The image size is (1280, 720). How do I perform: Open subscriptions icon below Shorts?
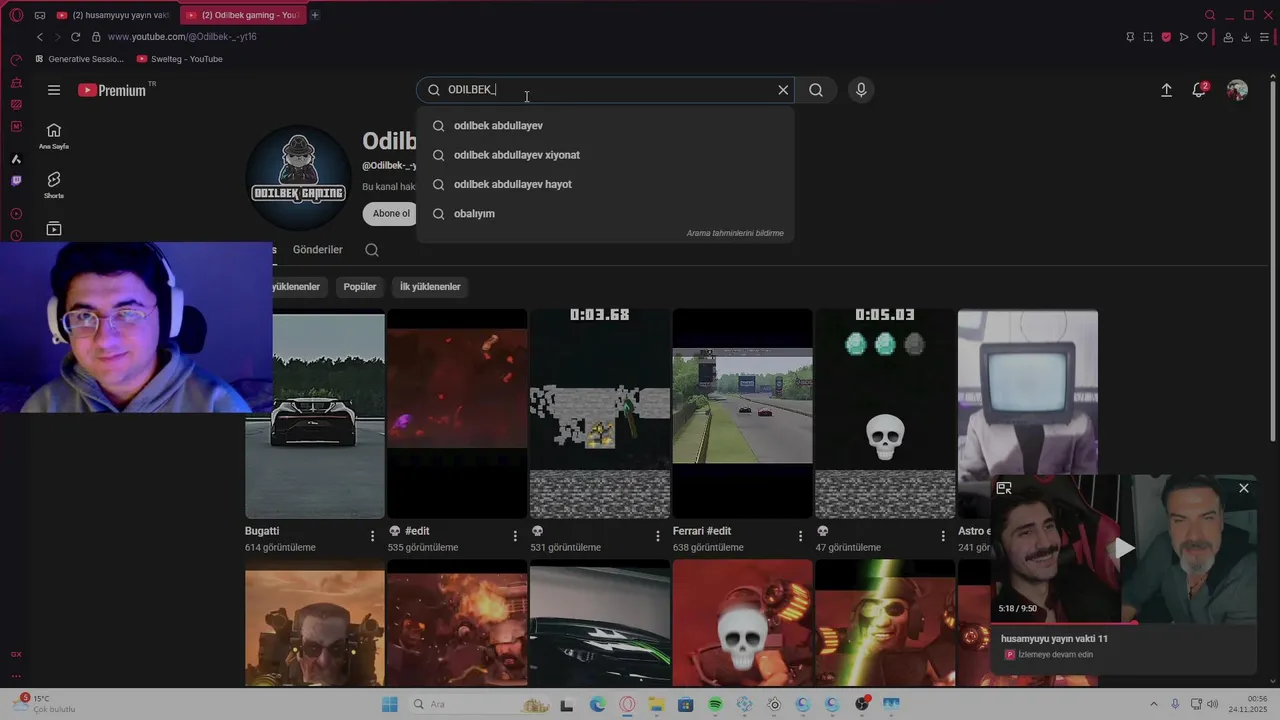[54, 229]
